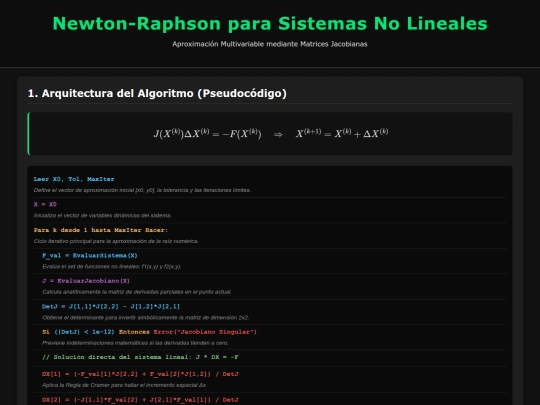Viewport: 540px width, 405px height.
Task: Click description 'Aplica la Regla de Cramer'
Action: [x=125, y=385]
